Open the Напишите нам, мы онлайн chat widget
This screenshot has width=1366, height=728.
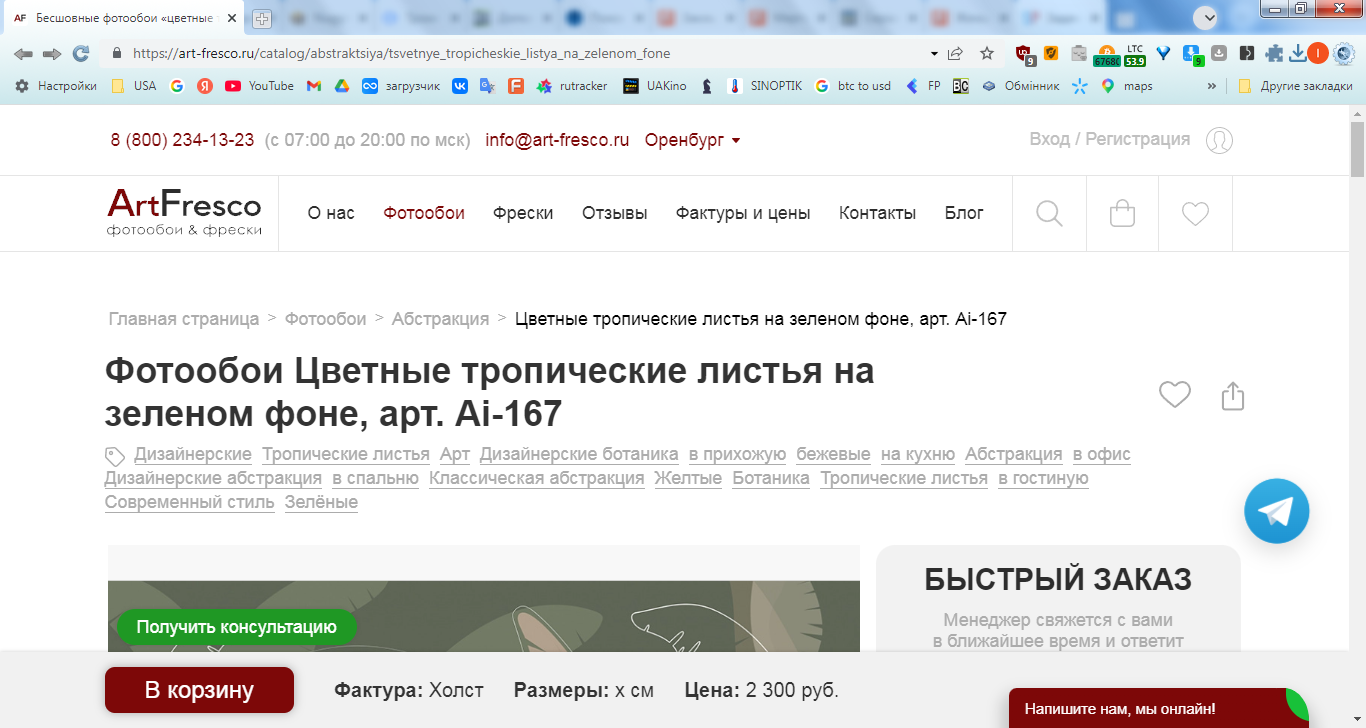(x=1158, y=708)
